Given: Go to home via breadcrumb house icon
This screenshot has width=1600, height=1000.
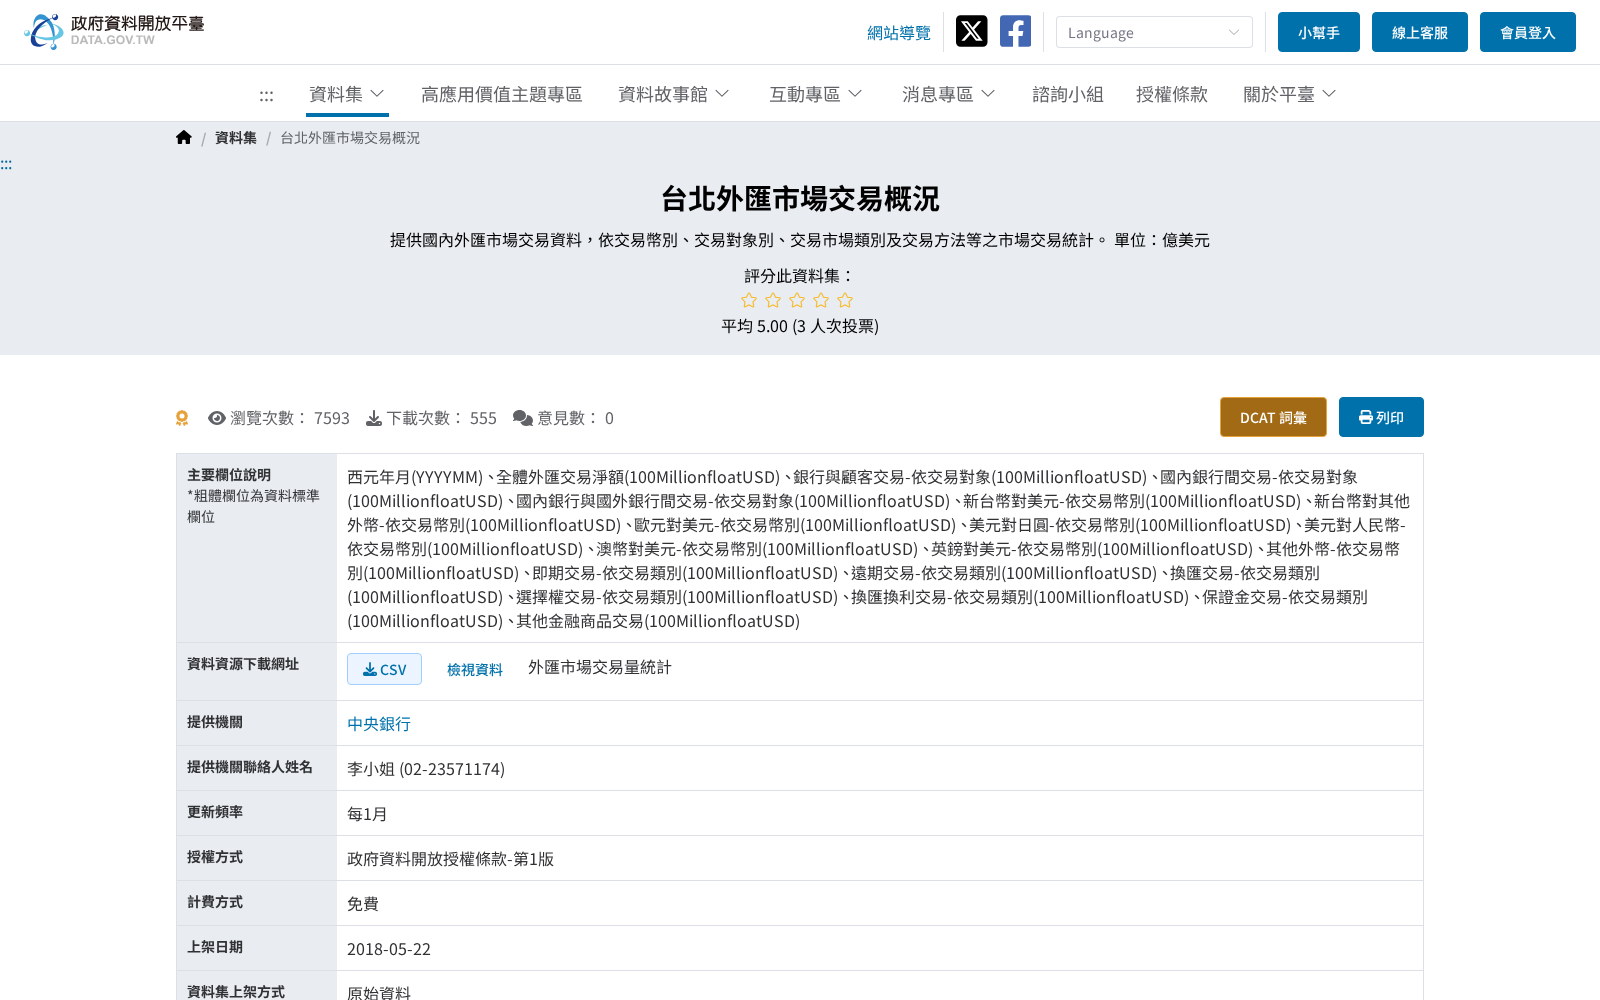Looking at the screenshot, I should click(184, 138).
